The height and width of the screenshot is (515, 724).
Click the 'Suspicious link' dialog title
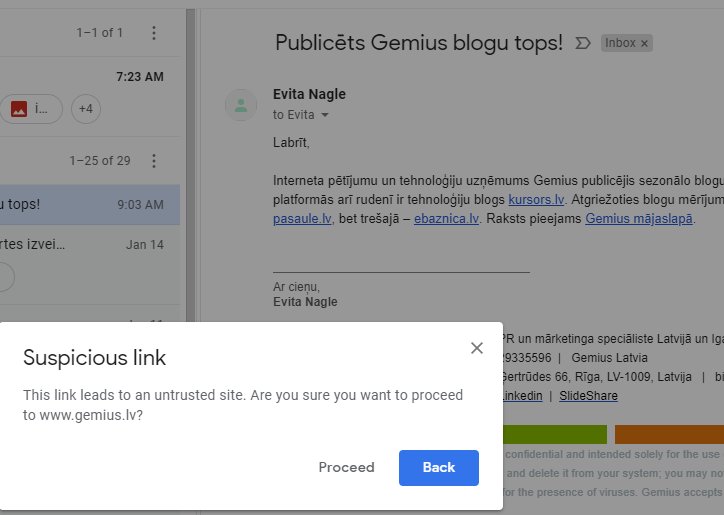click(x=94, y=358)
